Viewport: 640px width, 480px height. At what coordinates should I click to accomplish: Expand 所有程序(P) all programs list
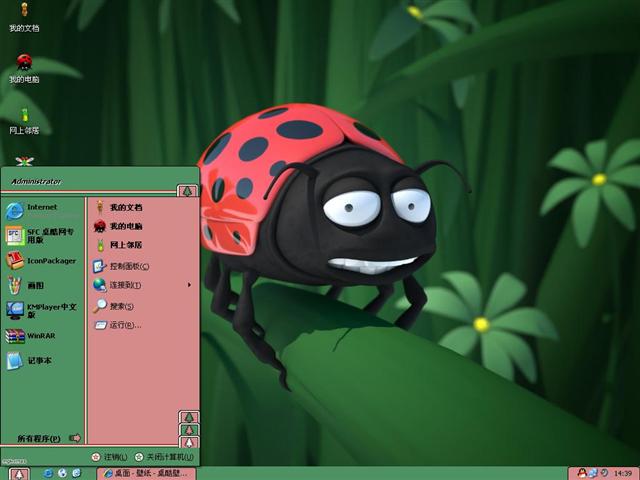click(49, 438)
